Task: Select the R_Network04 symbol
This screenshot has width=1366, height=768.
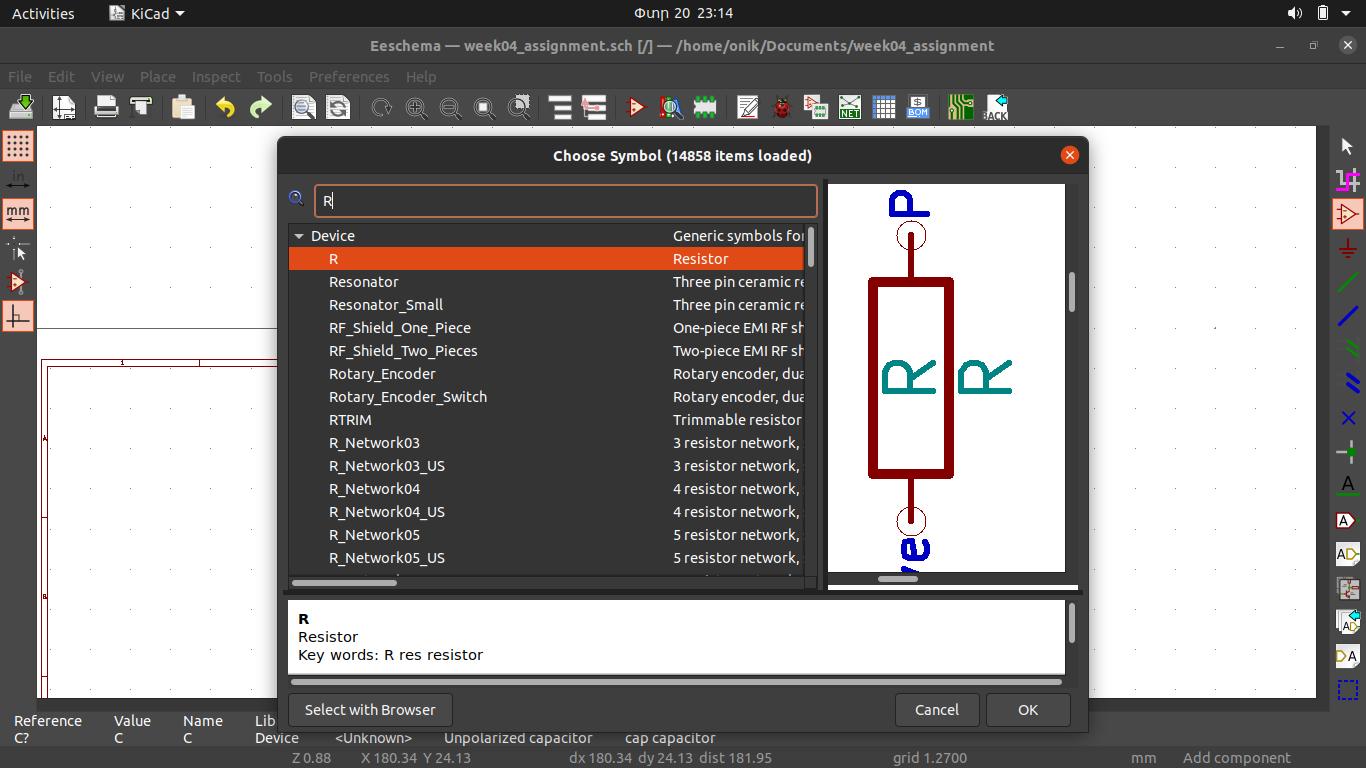Action: 546,489
